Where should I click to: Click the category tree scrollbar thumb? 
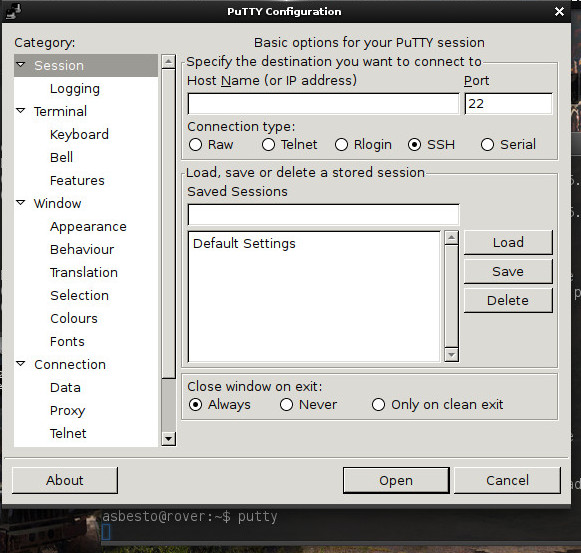pyautogui.click(x=169, y=223)
